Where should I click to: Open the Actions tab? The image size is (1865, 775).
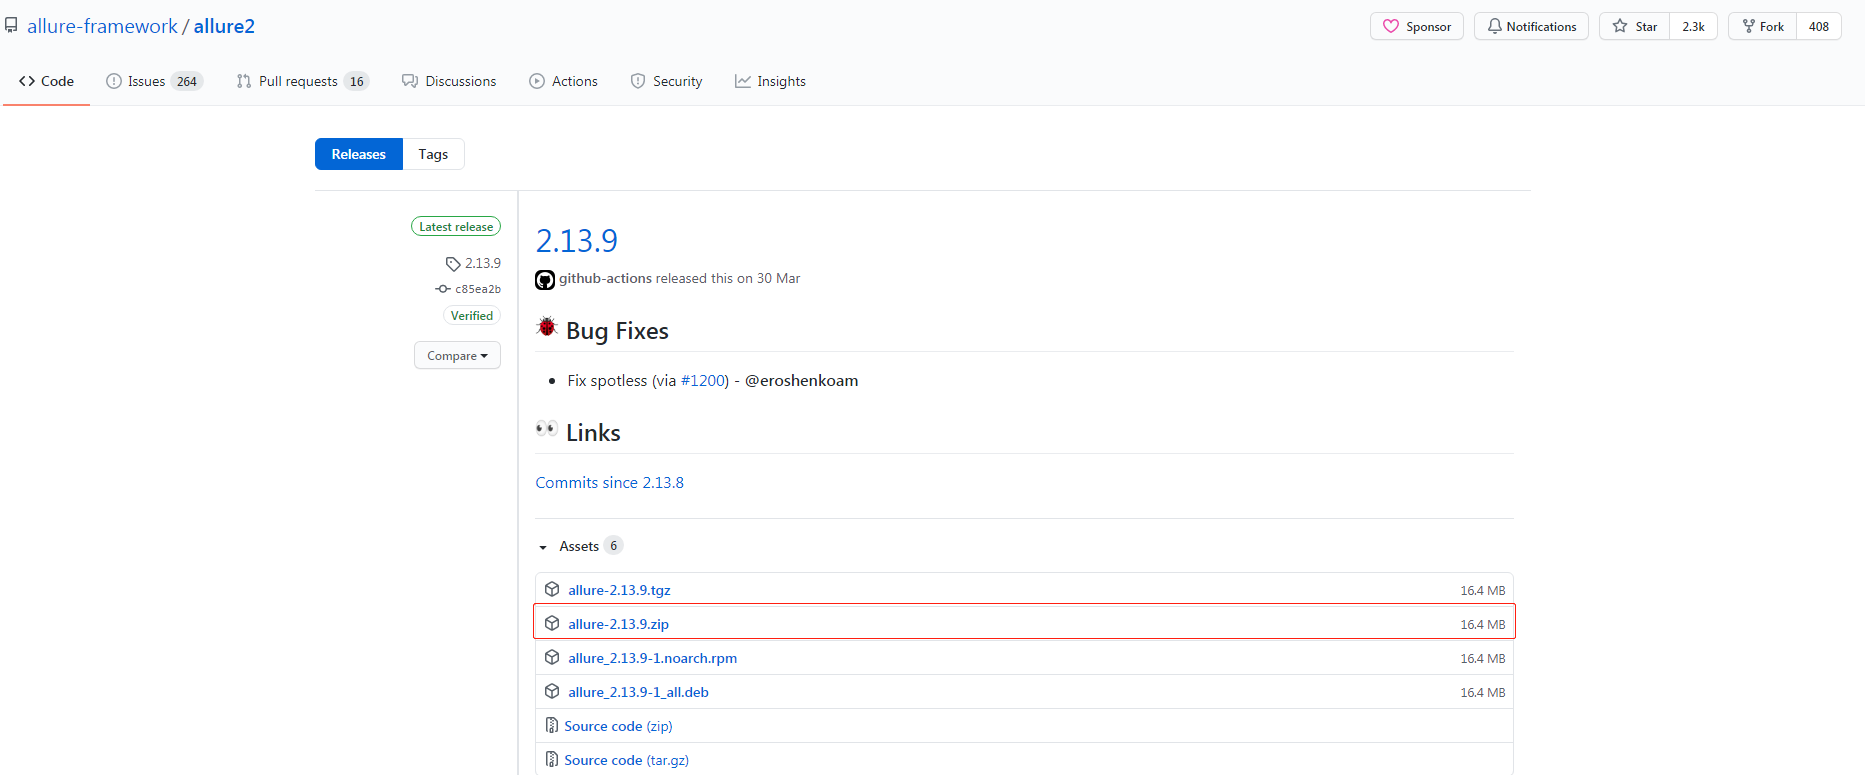pos(563,81)
